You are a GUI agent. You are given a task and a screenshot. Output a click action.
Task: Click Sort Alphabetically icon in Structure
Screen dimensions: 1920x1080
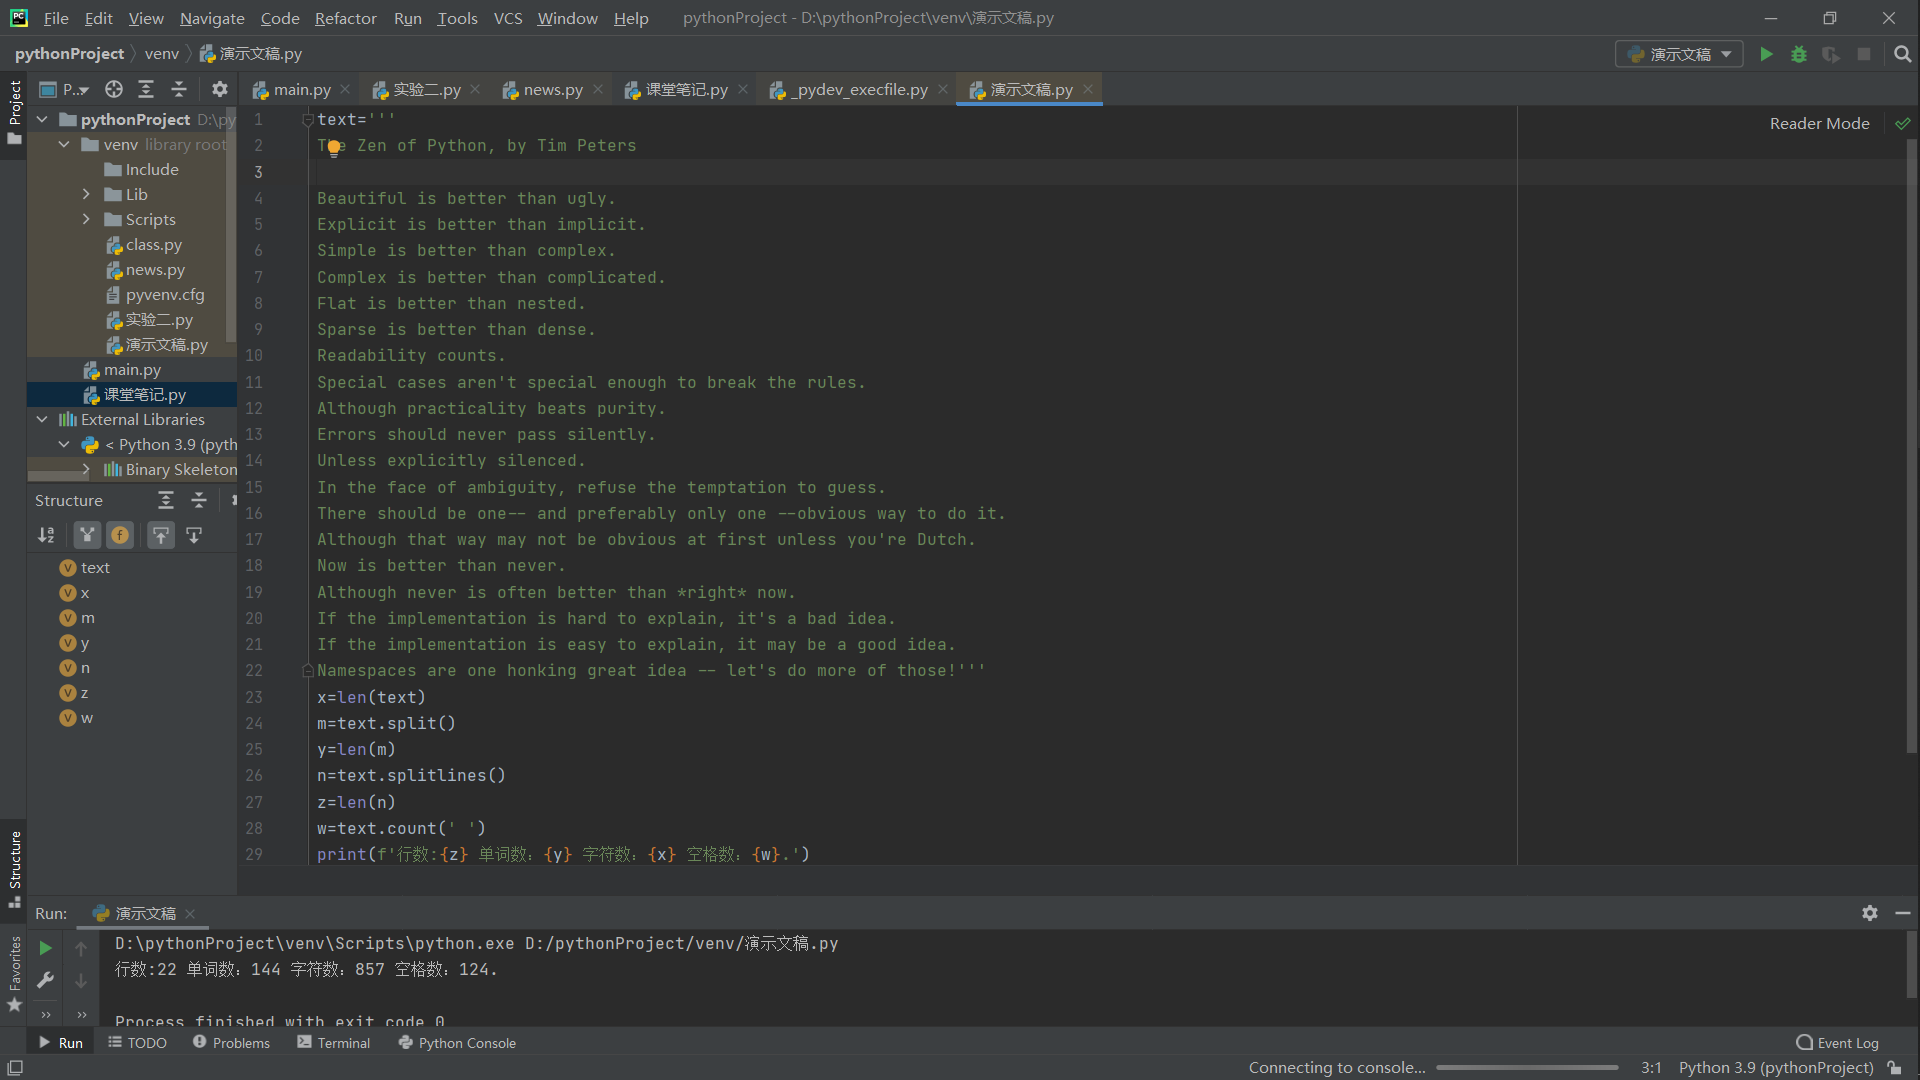tap(46, 535)
